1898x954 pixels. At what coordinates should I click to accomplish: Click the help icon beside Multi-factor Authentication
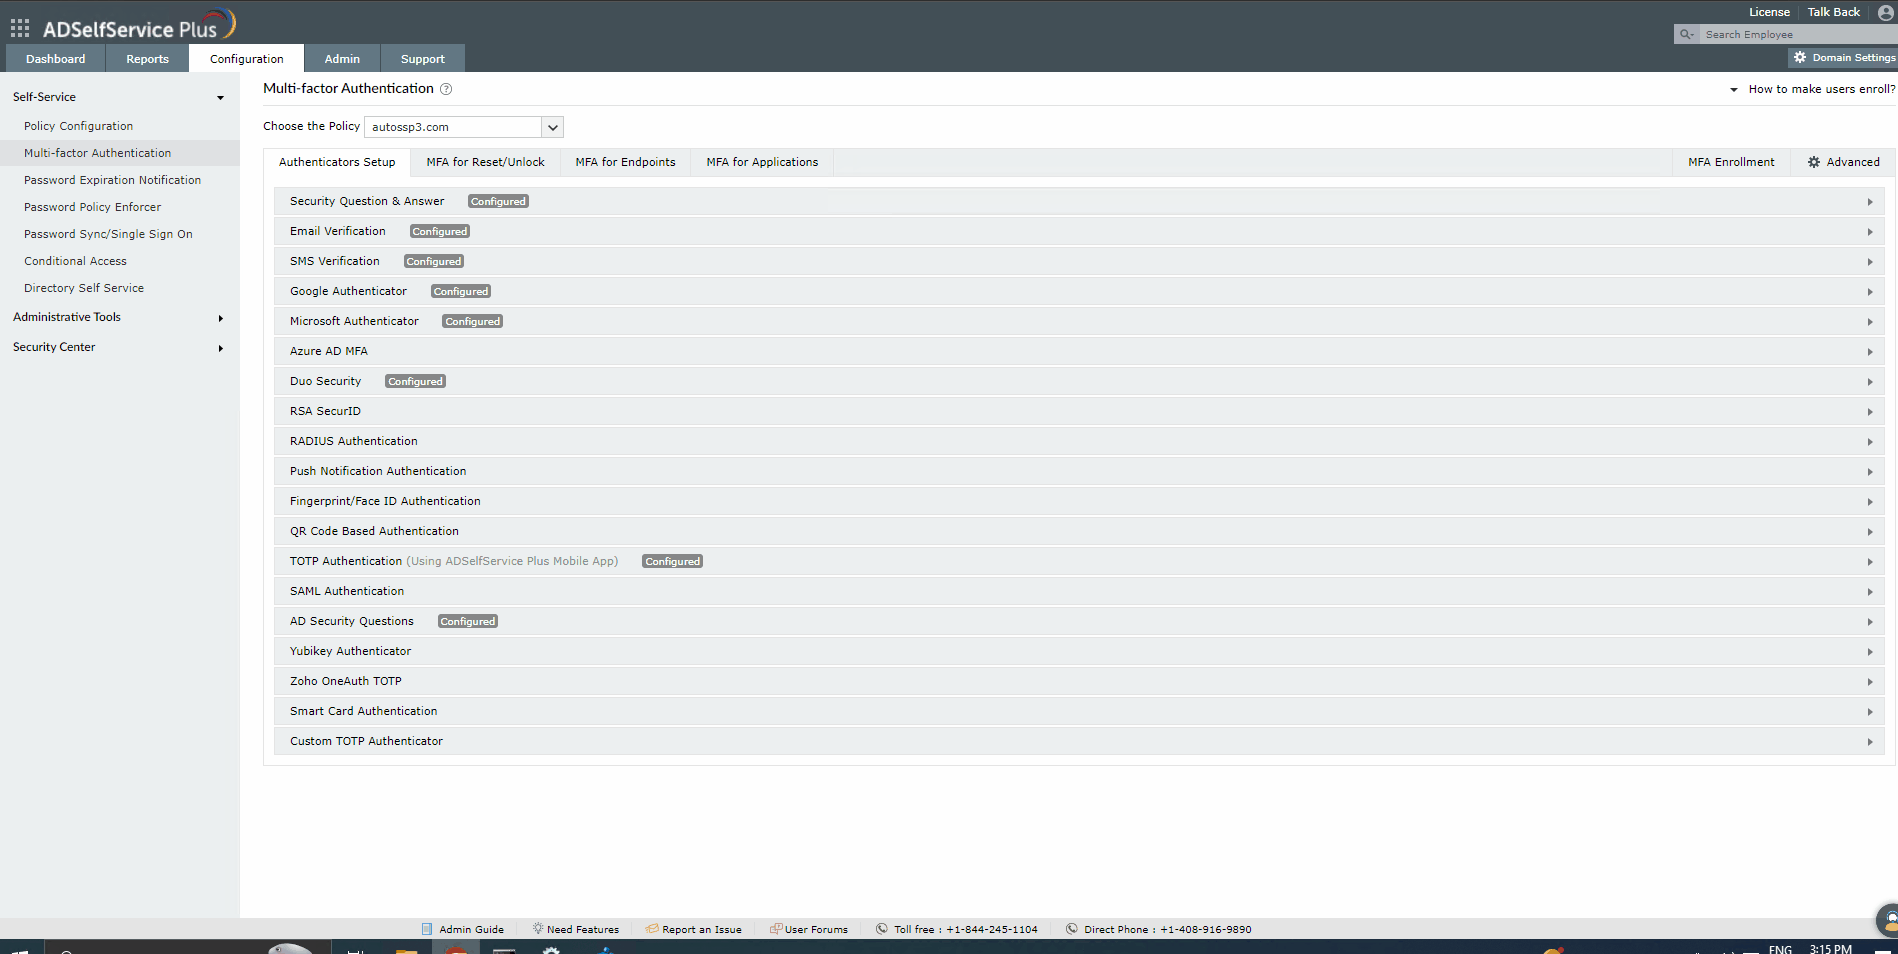click(x=446, y=89)
